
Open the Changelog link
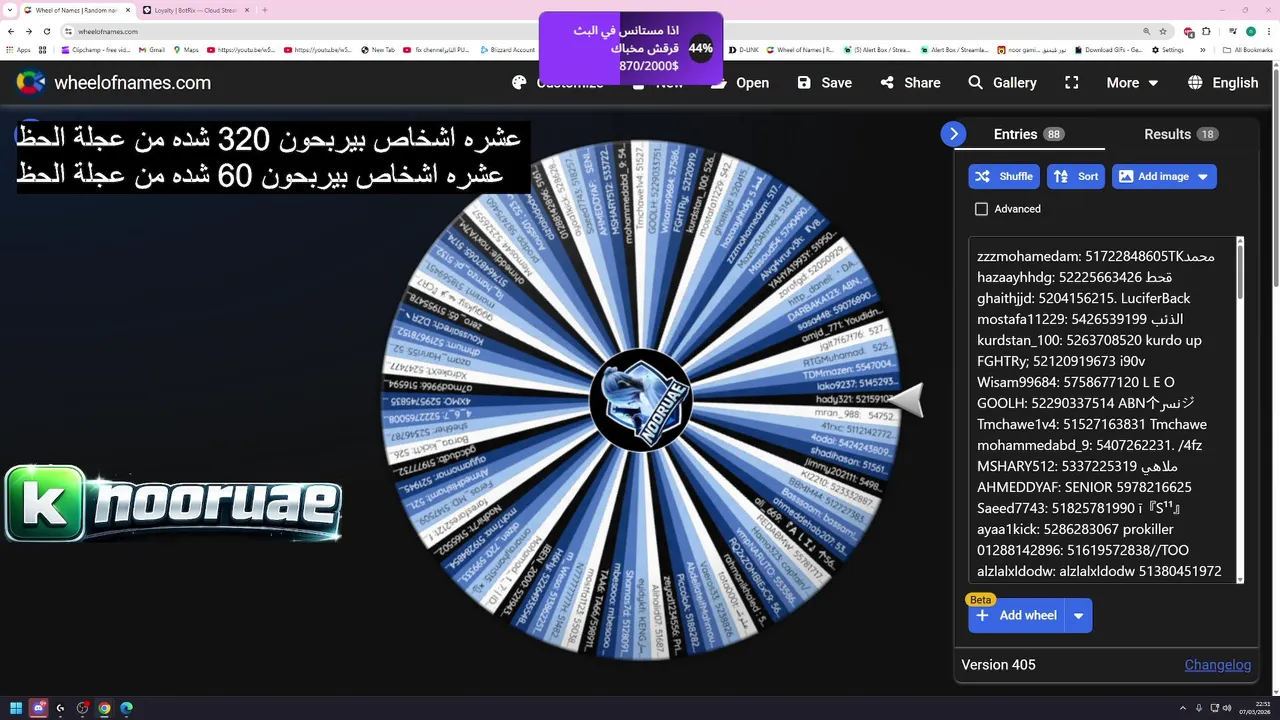1217,665
